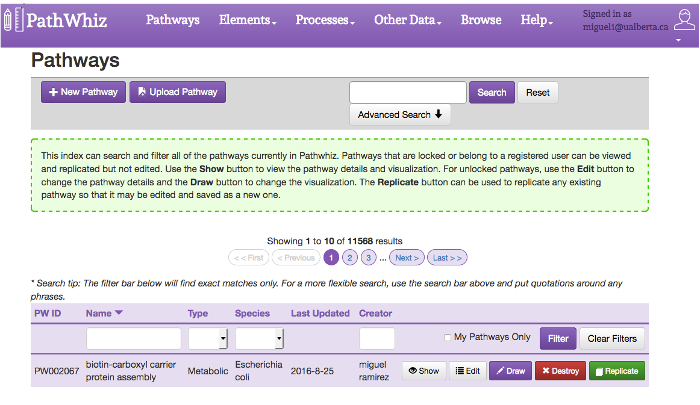Screen dimensions: 700x405
Task: Go to results page 1
Action: 331,258
